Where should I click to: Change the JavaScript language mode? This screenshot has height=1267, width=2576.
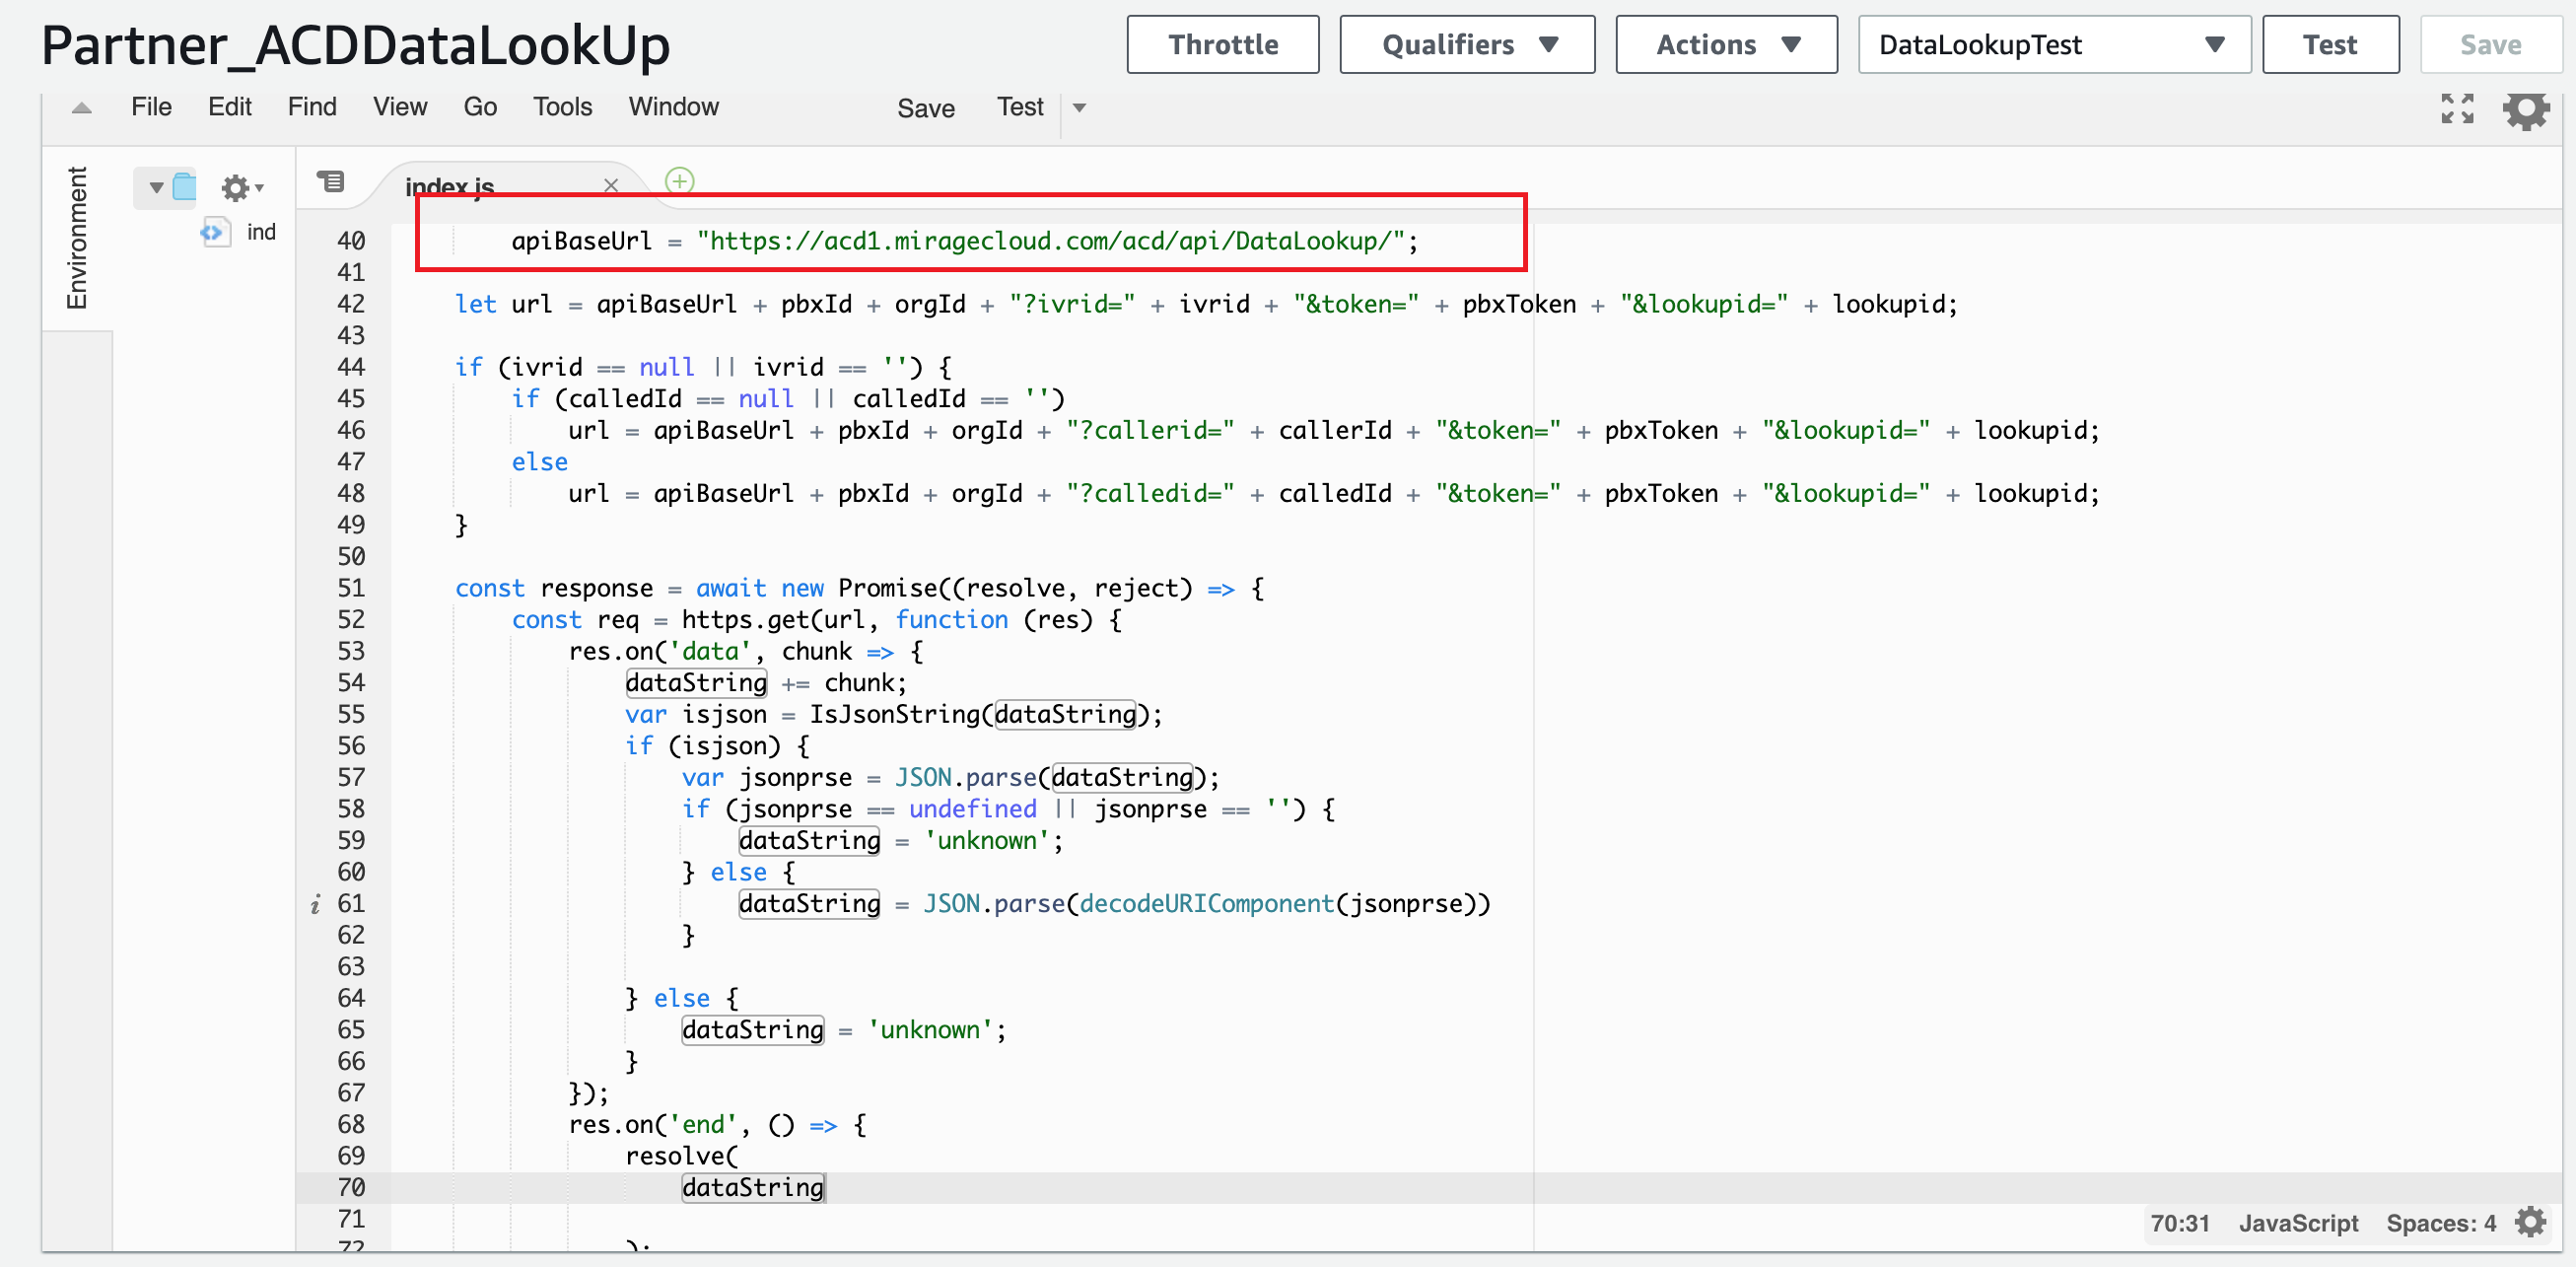2298,1223
